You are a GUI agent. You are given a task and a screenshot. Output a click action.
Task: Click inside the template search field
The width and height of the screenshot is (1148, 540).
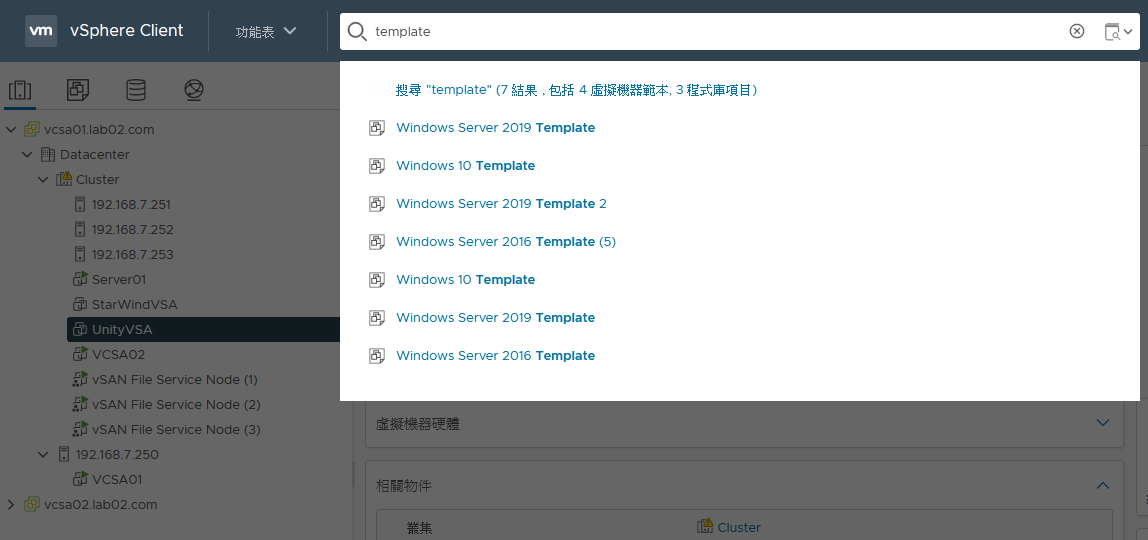click(718, 31)
